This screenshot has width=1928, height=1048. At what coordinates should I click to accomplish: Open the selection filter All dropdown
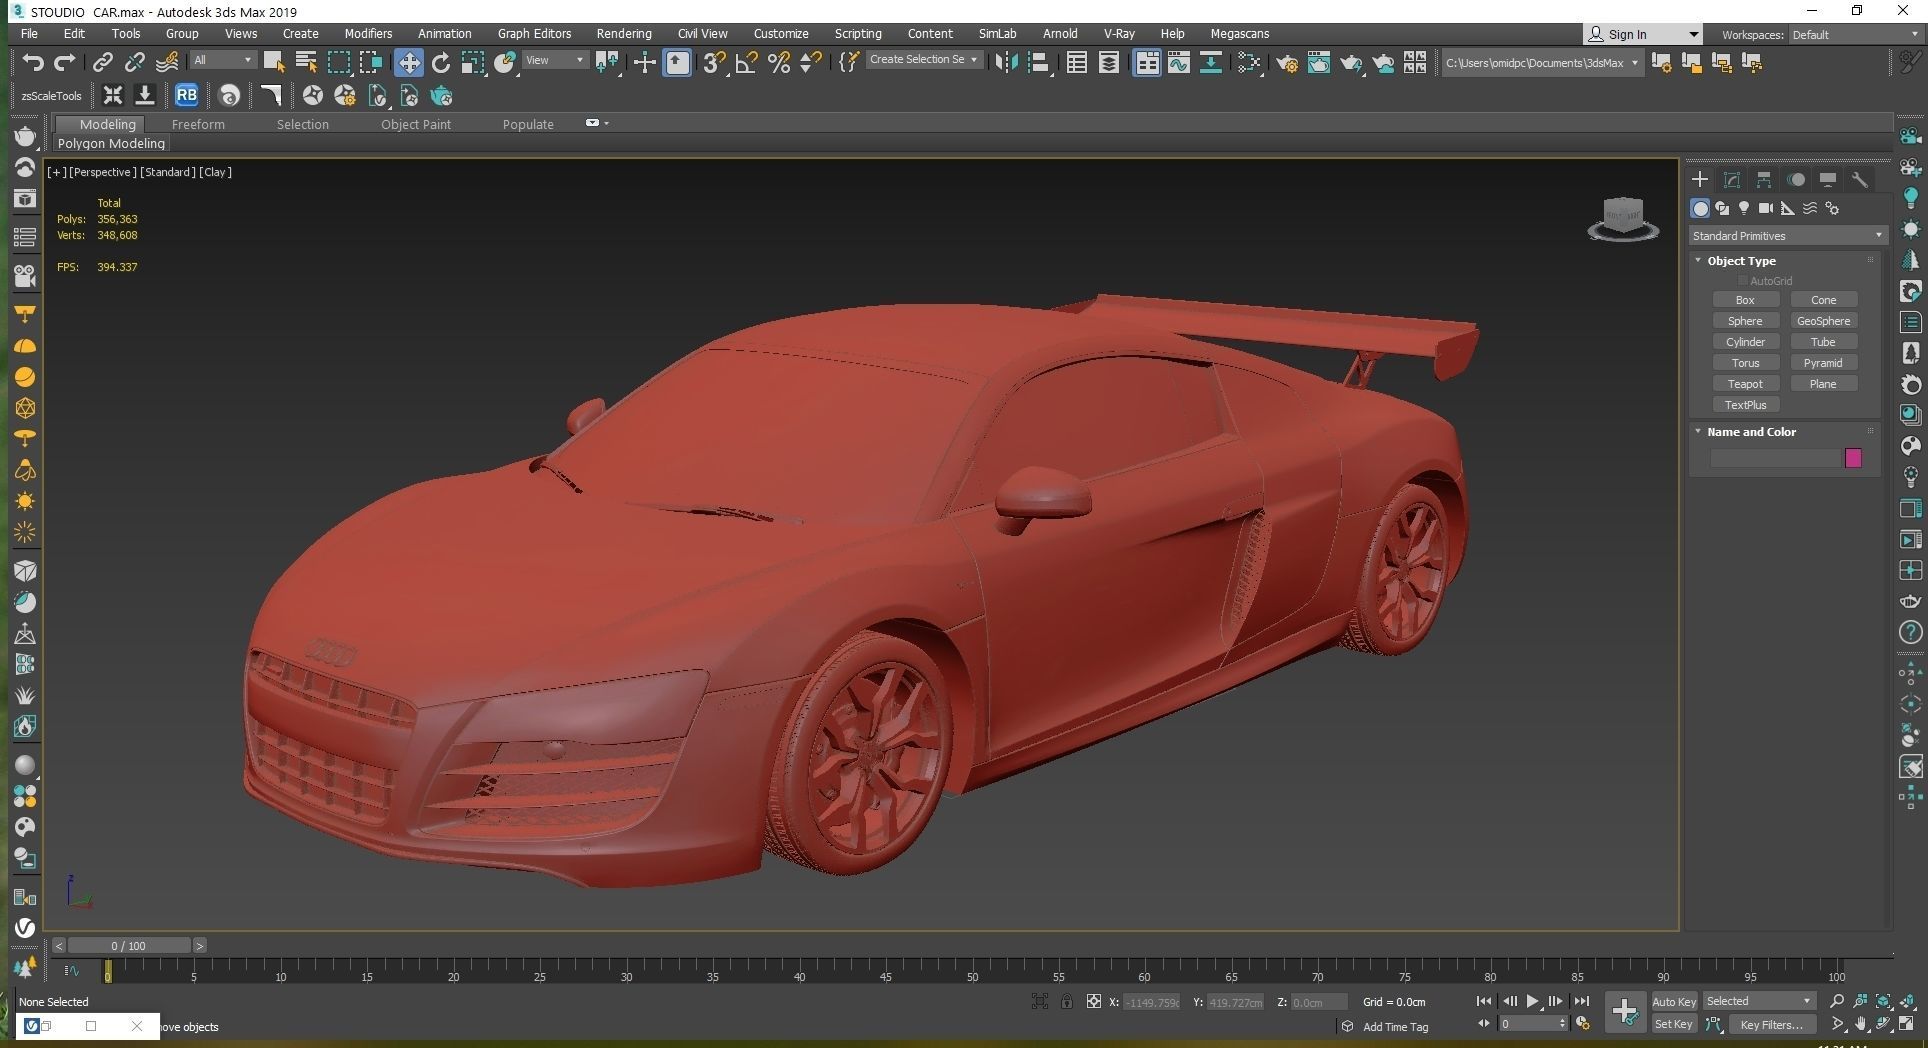click(222, 60)
